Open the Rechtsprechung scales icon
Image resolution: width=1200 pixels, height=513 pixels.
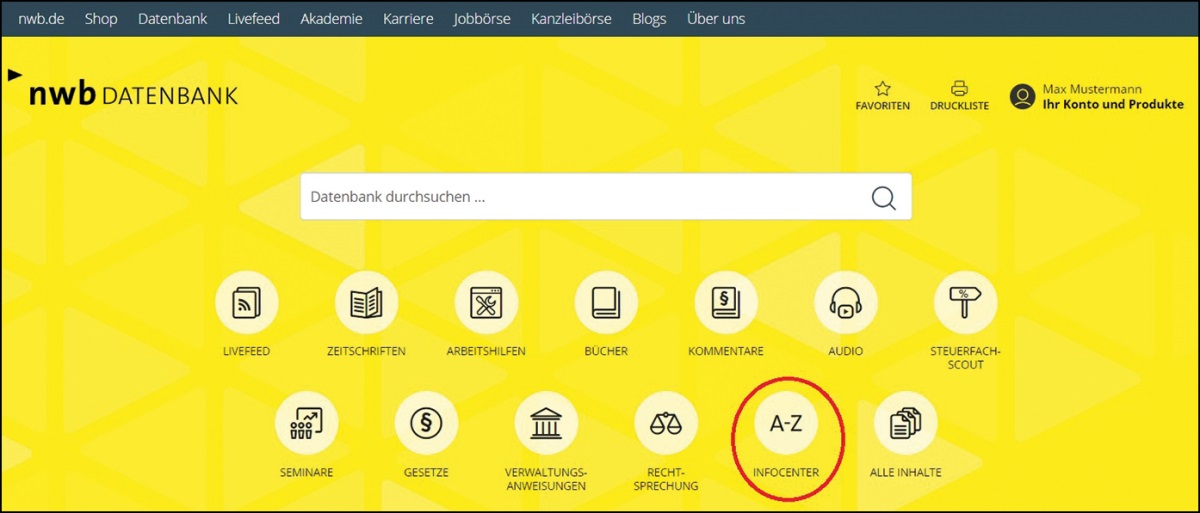click(x=666, y=423)
